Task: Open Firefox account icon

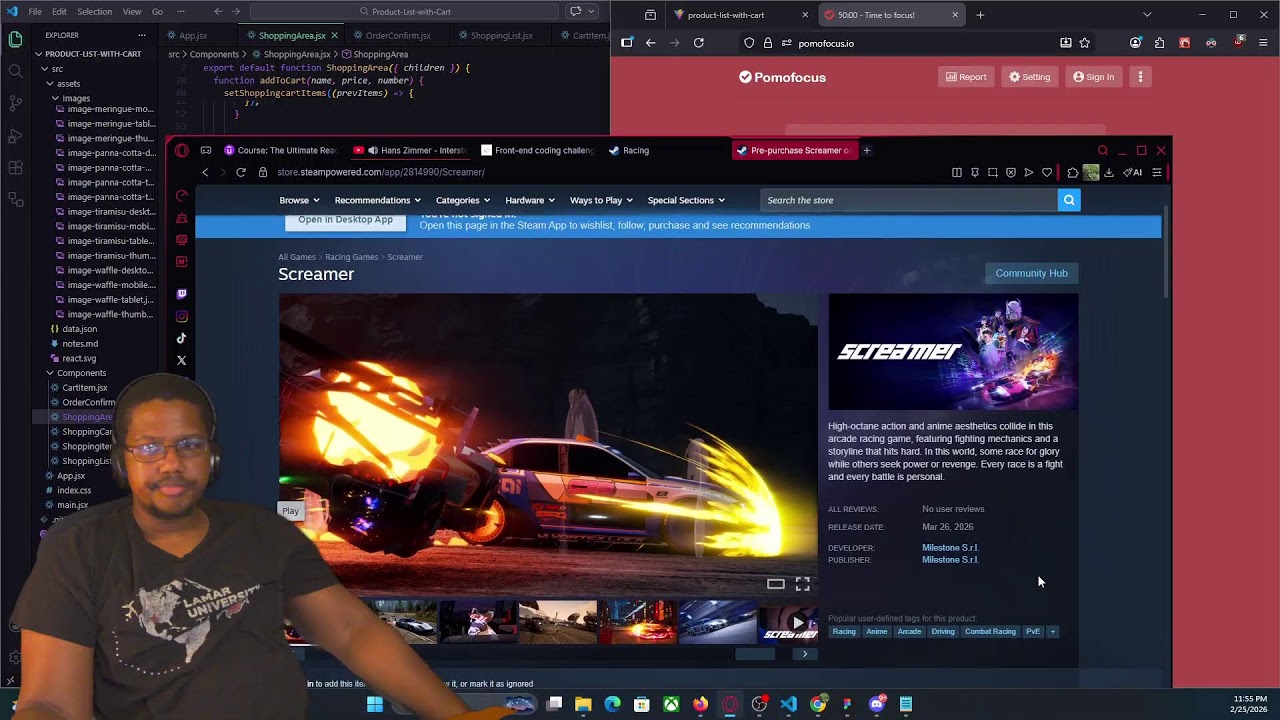Action: point(1135,43)
